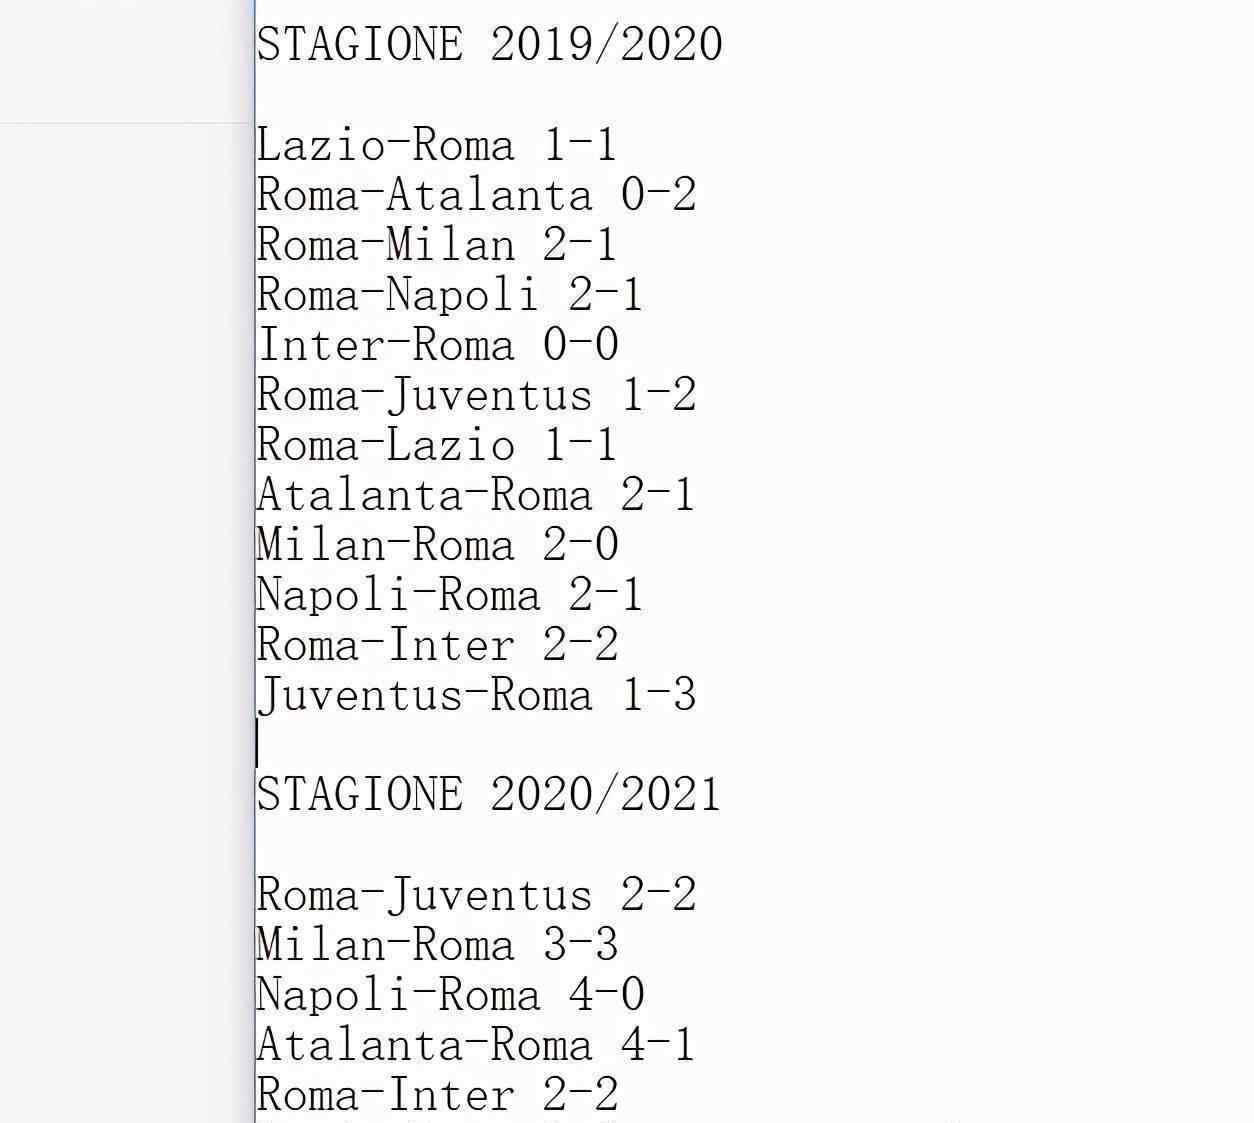Select the Milan-Roma 2-0 text line
Viewport: 1254px width, 1123px height.
coord(438,545)
